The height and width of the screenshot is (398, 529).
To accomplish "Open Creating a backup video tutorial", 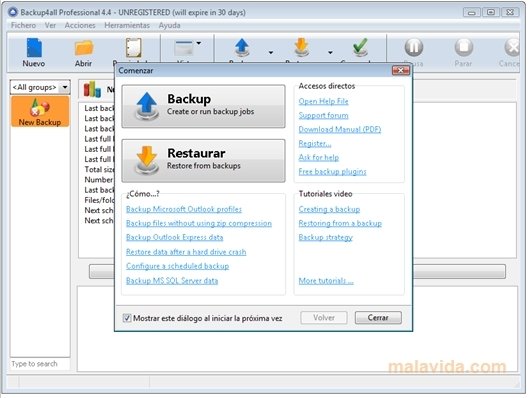I will point(329,209).
